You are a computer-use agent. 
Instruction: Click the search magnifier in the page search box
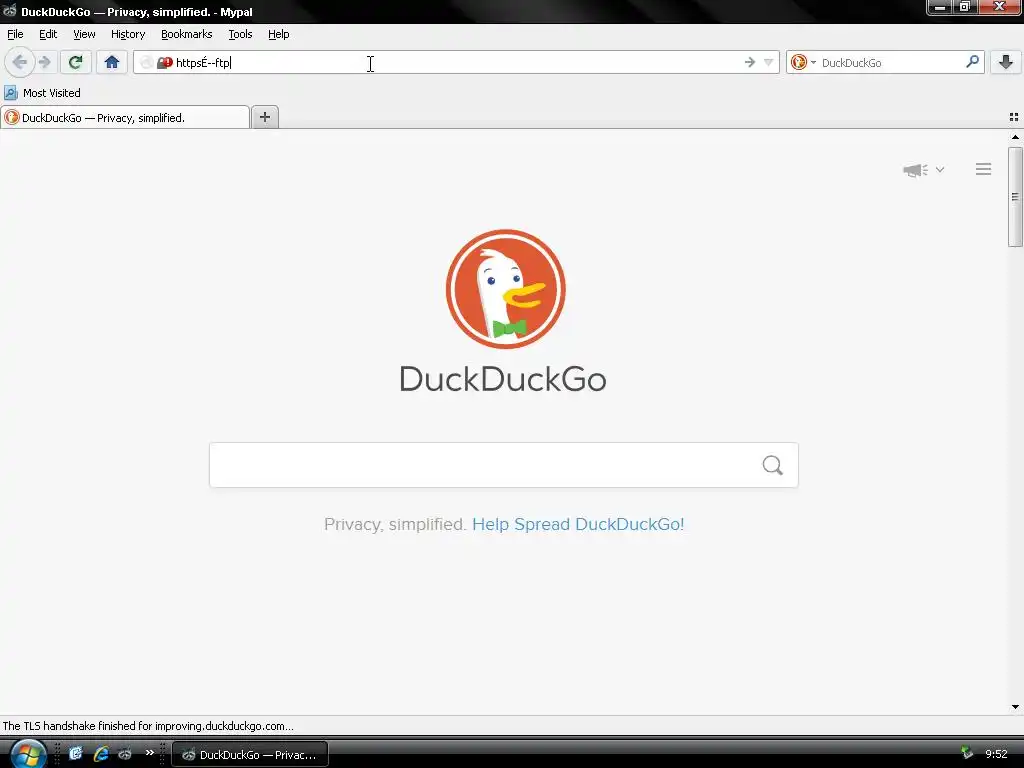tap(773, 465)
